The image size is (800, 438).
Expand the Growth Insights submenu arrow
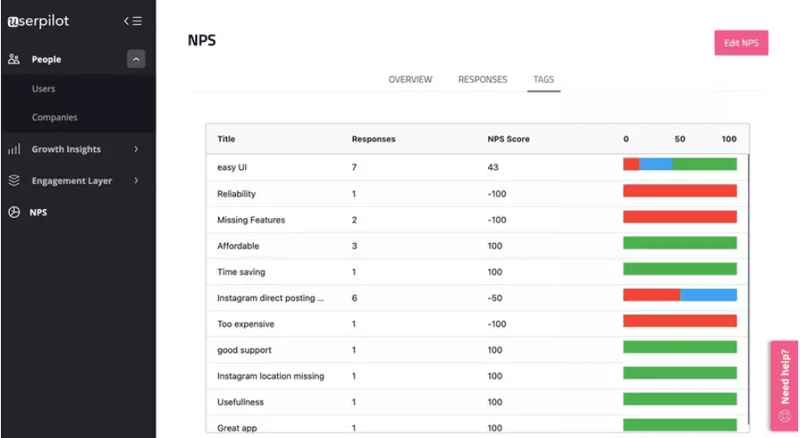(x=136, y=149)
